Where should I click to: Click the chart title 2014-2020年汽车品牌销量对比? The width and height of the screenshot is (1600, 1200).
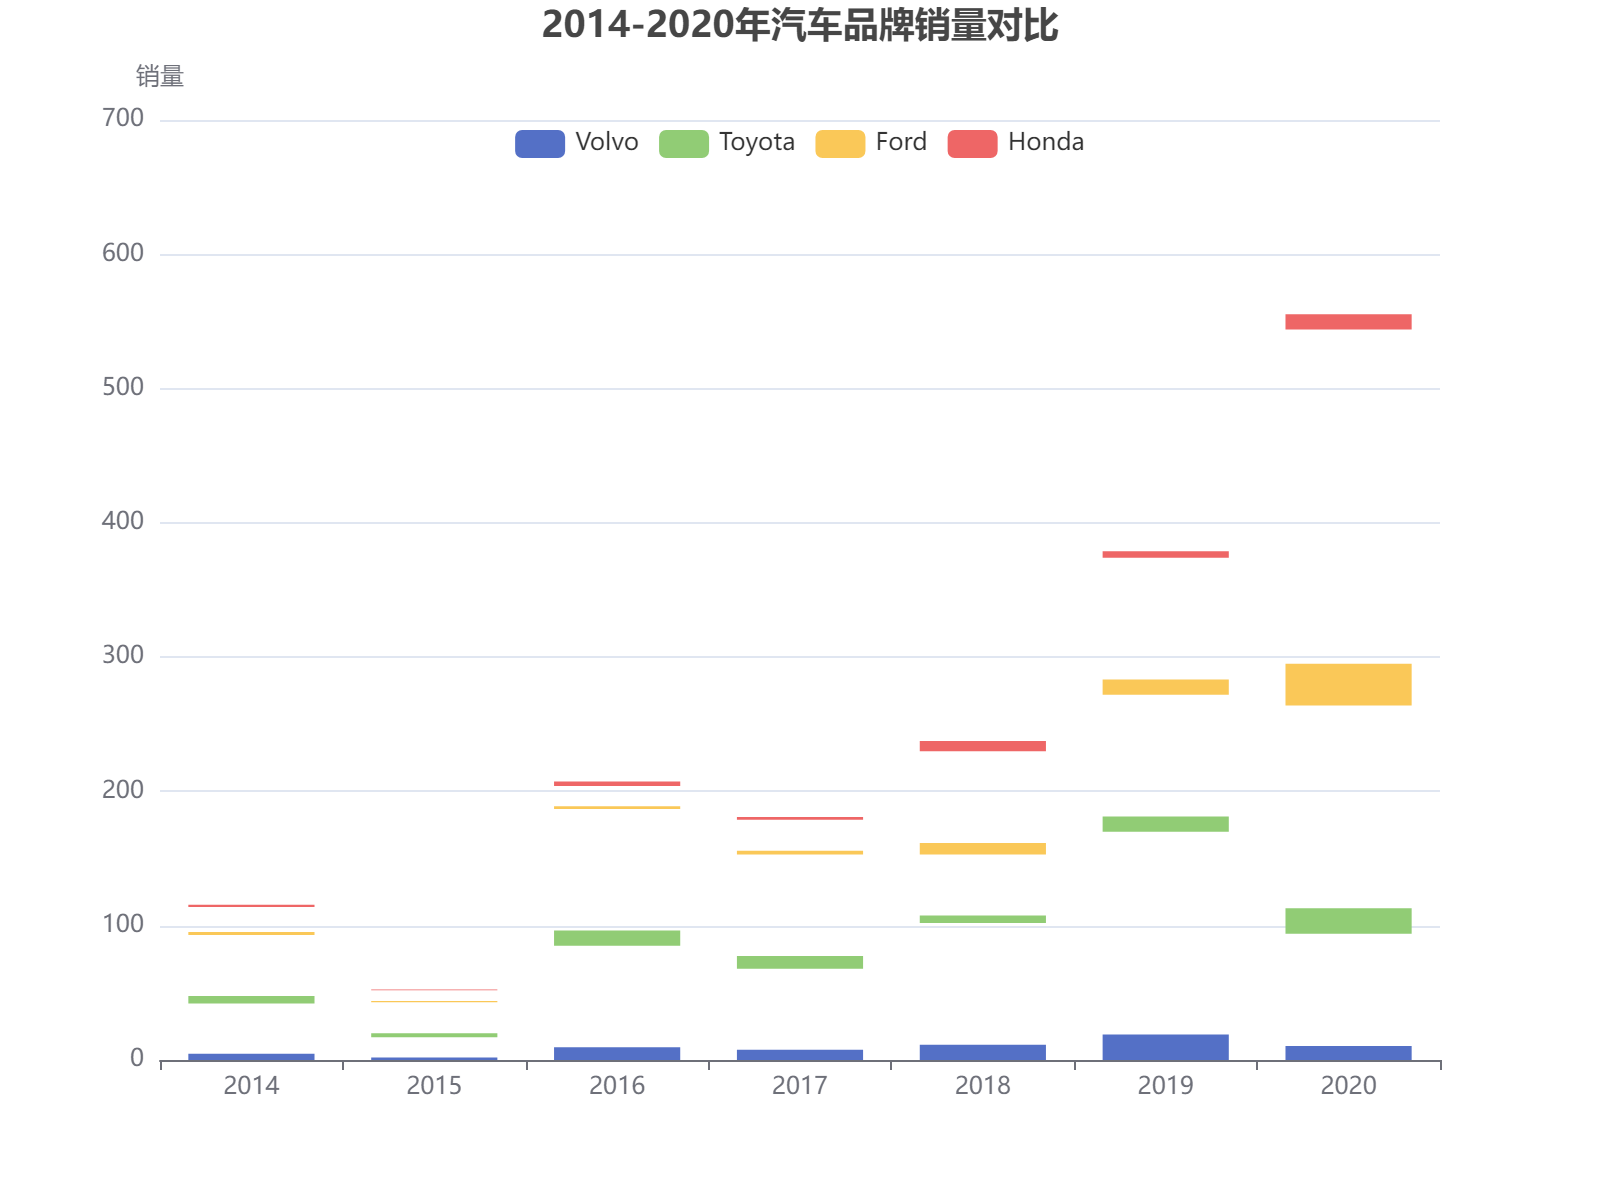click(x=800, y=25)
